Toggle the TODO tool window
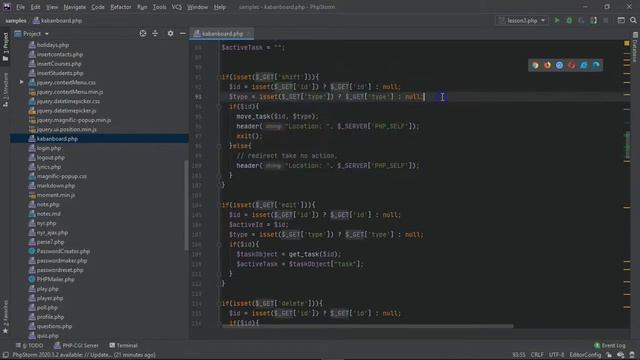Image resolution: width=640 pixels, height=360 pixels. point(29,345)
